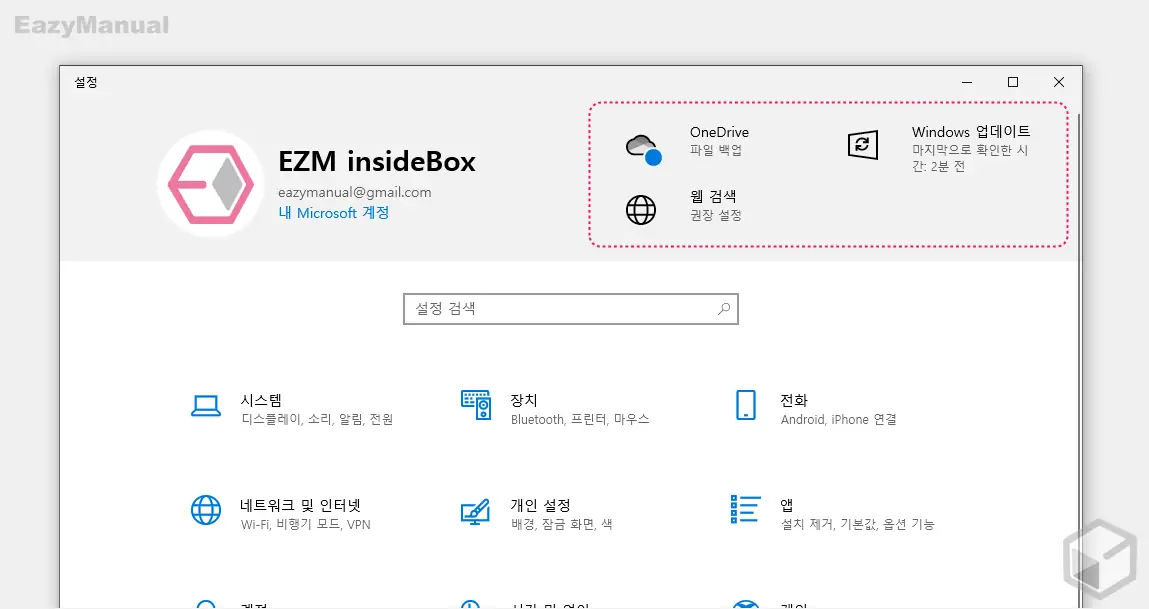Open the 장치 keyboard and speaker icon
The width and height of the screenshot is (1149, 609).
pyautogui.click(x=476, y=405)
